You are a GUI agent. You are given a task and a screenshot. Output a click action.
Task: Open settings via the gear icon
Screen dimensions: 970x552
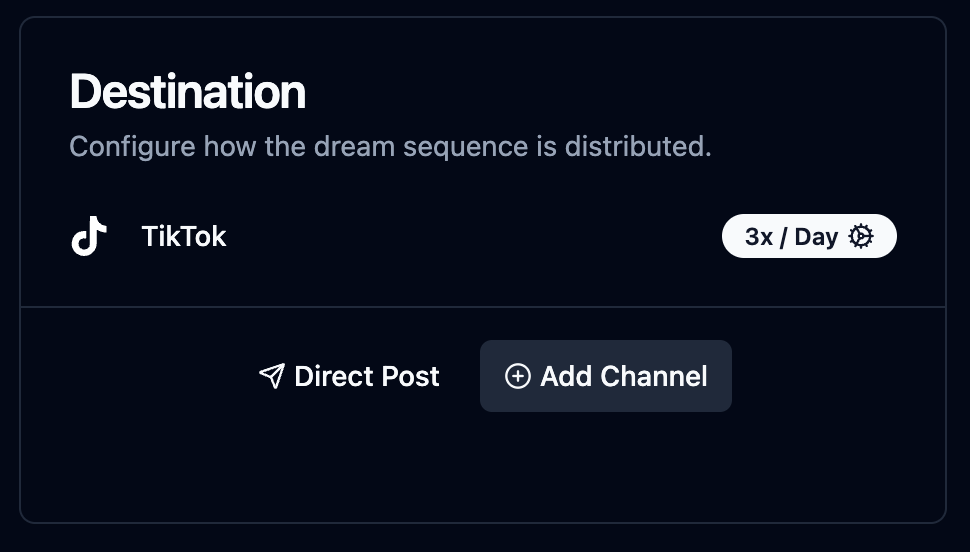(861, 236)
